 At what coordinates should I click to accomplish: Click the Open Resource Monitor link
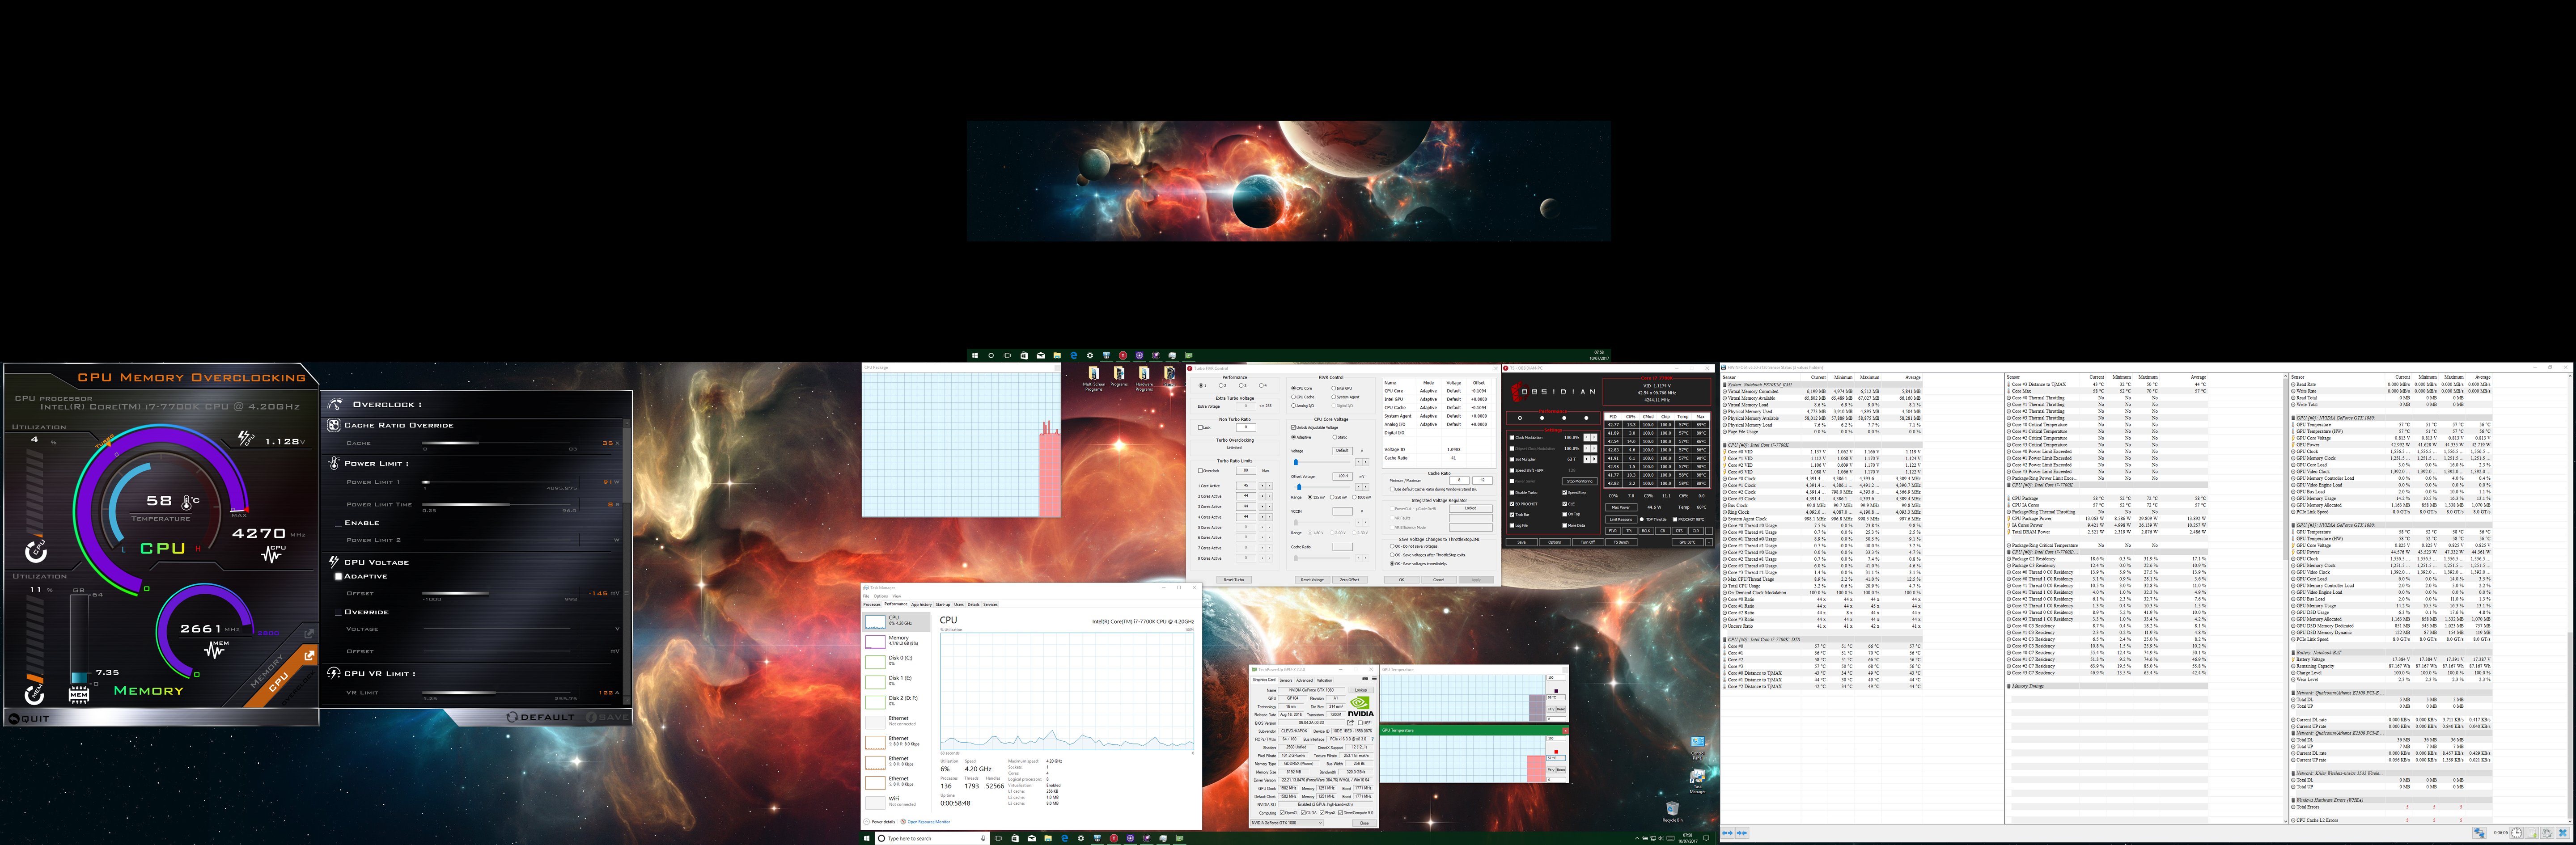pyautogui.click(x=929, y=822)
